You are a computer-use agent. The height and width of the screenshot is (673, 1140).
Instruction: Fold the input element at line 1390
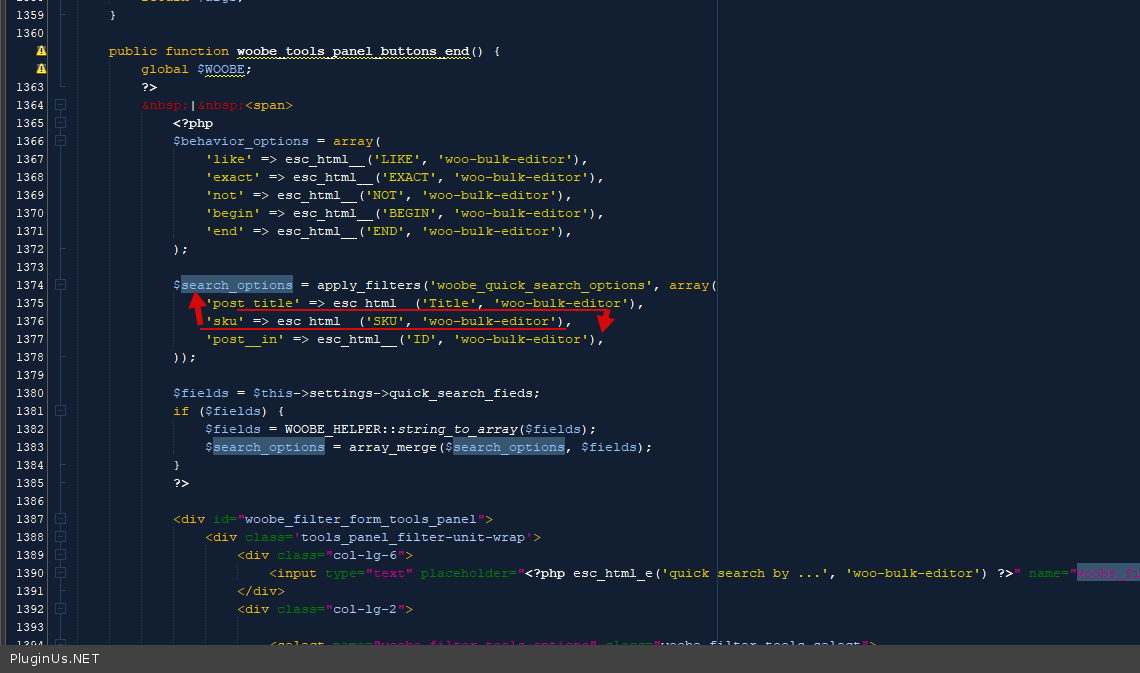click(61, 573)
